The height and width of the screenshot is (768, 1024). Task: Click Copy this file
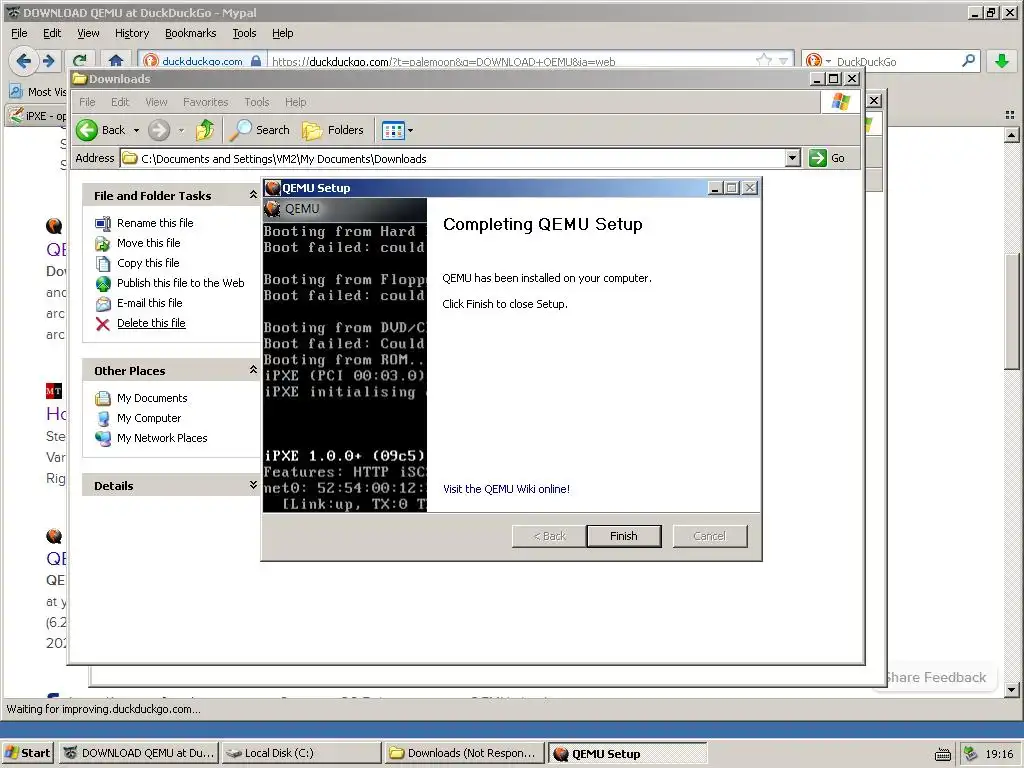(148, 263)
